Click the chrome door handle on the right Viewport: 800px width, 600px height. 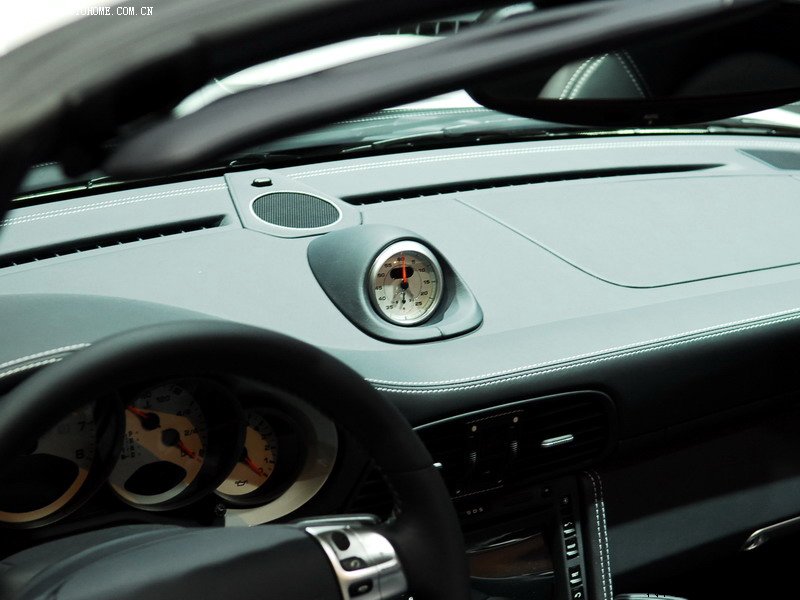pos(772,533)
